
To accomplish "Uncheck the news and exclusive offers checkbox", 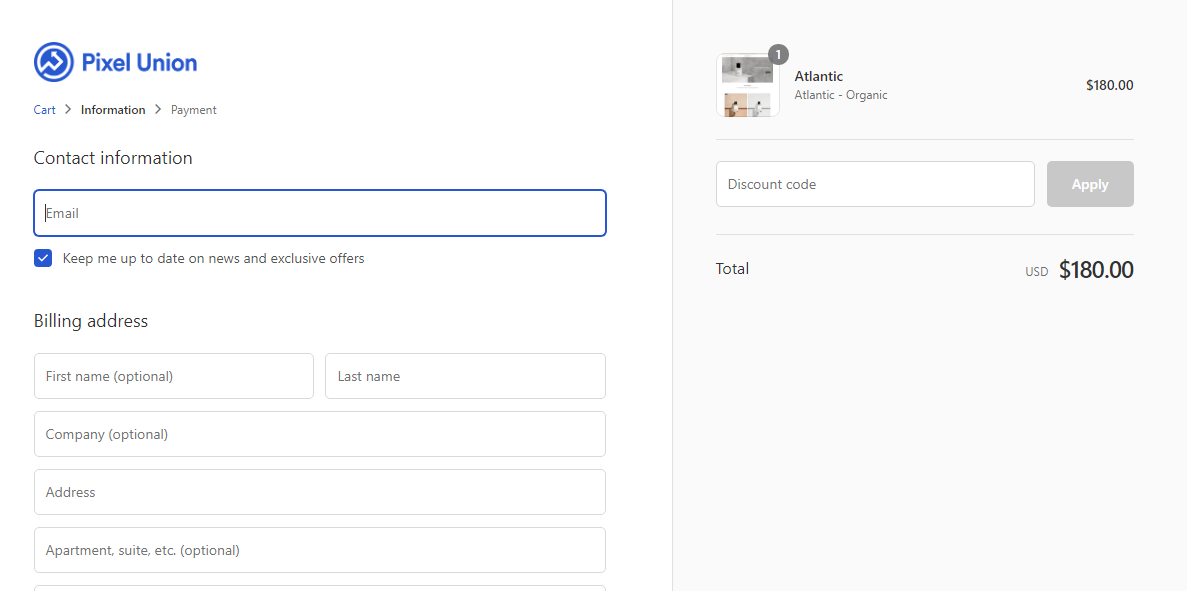I will [43, 258].
